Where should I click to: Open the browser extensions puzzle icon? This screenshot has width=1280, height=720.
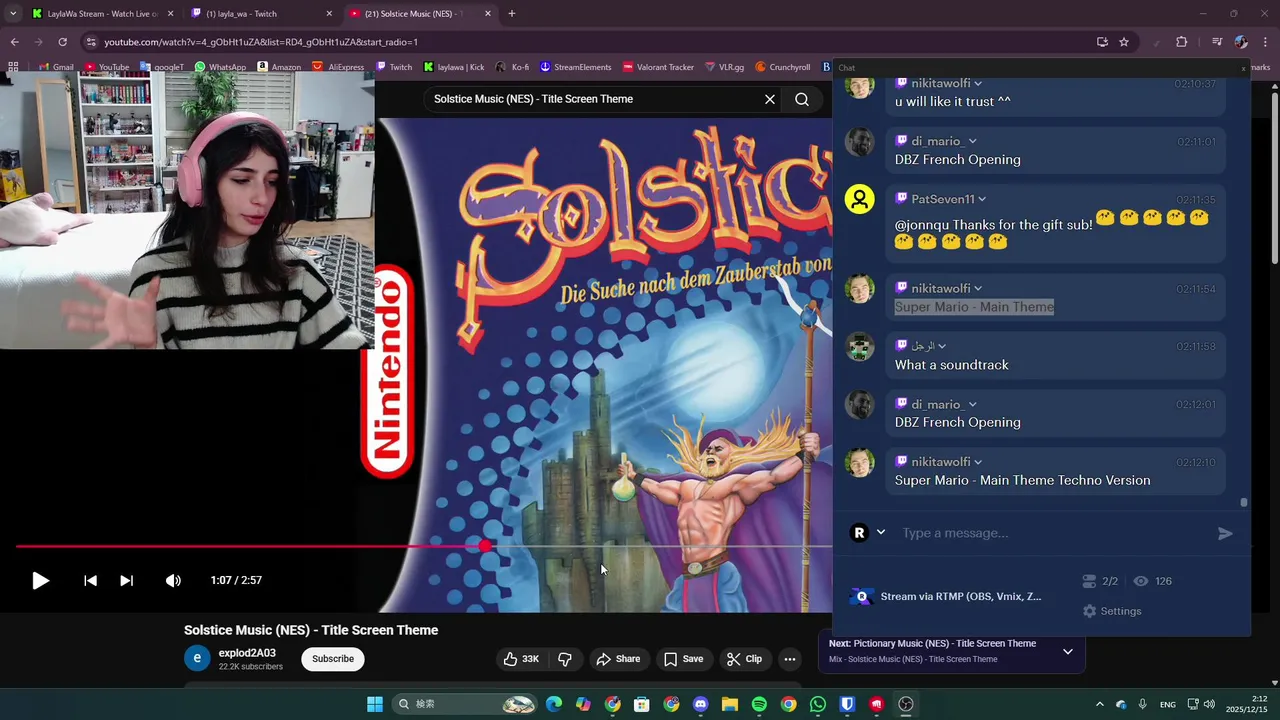click(x=1181, y=42)
